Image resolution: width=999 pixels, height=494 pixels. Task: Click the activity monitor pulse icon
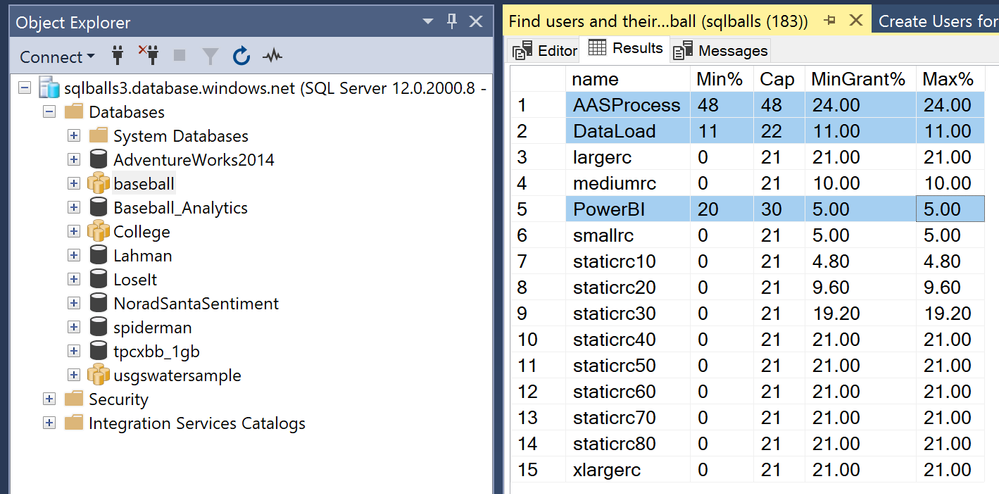(x=273, y=56)
